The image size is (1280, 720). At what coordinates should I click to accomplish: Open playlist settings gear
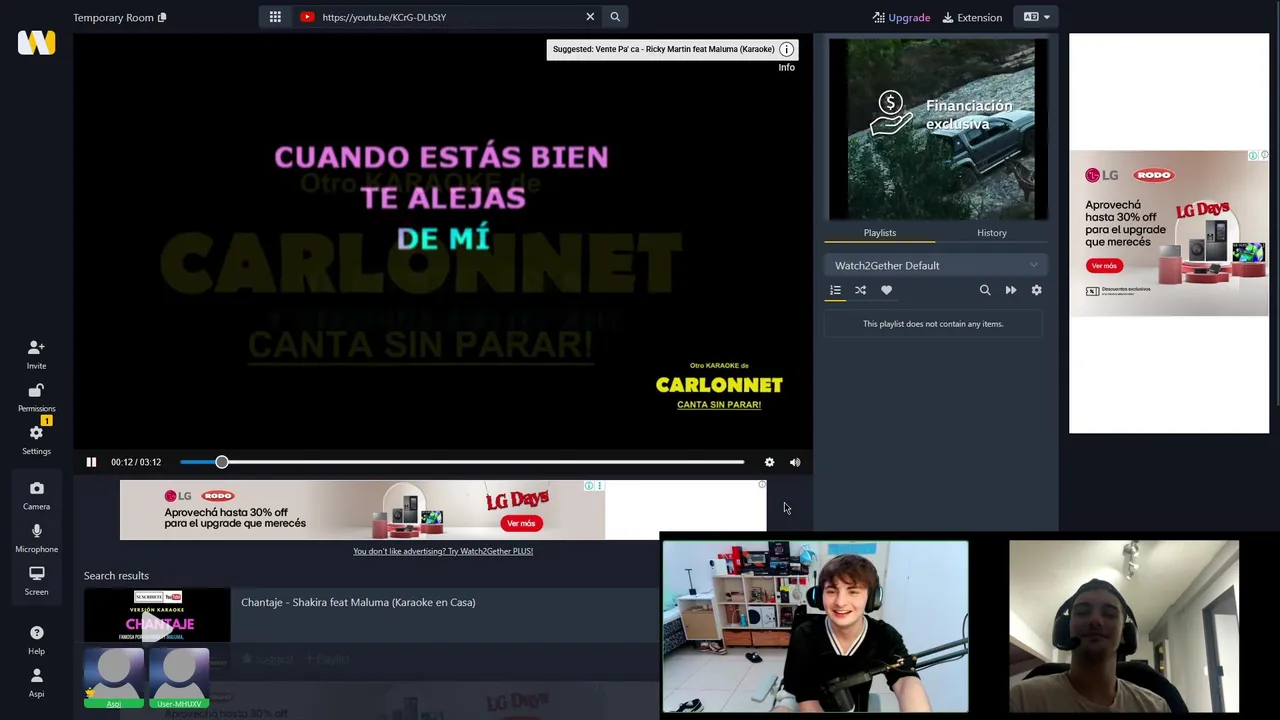point(1037,290)
